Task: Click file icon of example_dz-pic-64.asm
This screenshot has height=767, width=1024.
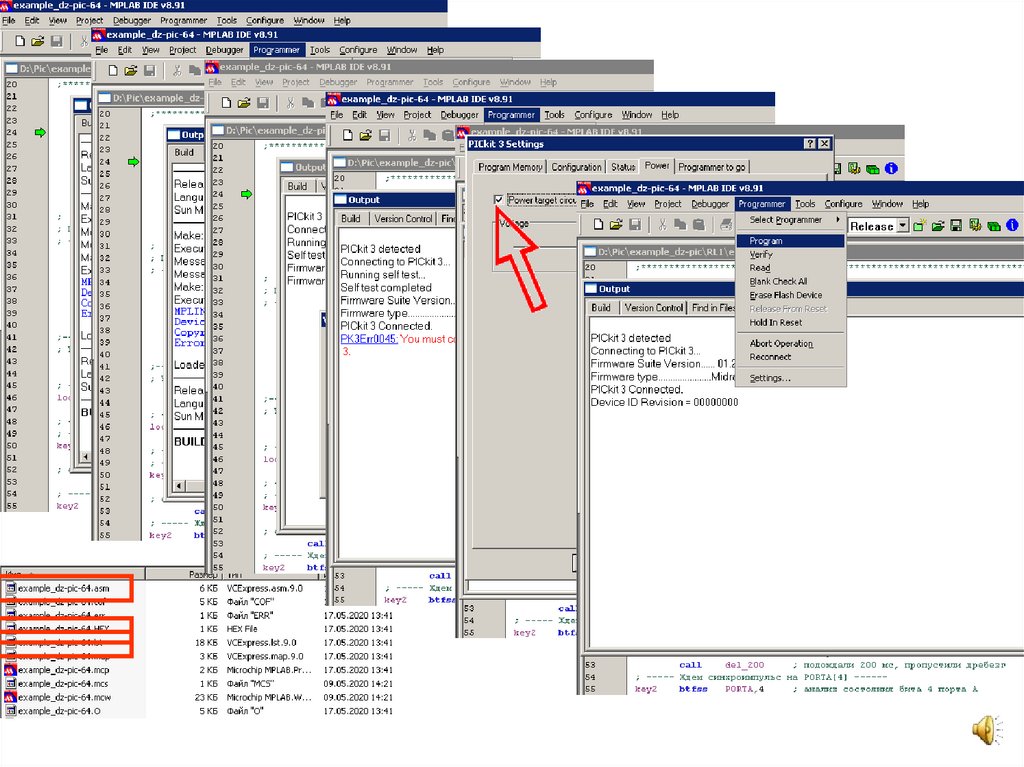Action: coord(10,588)
